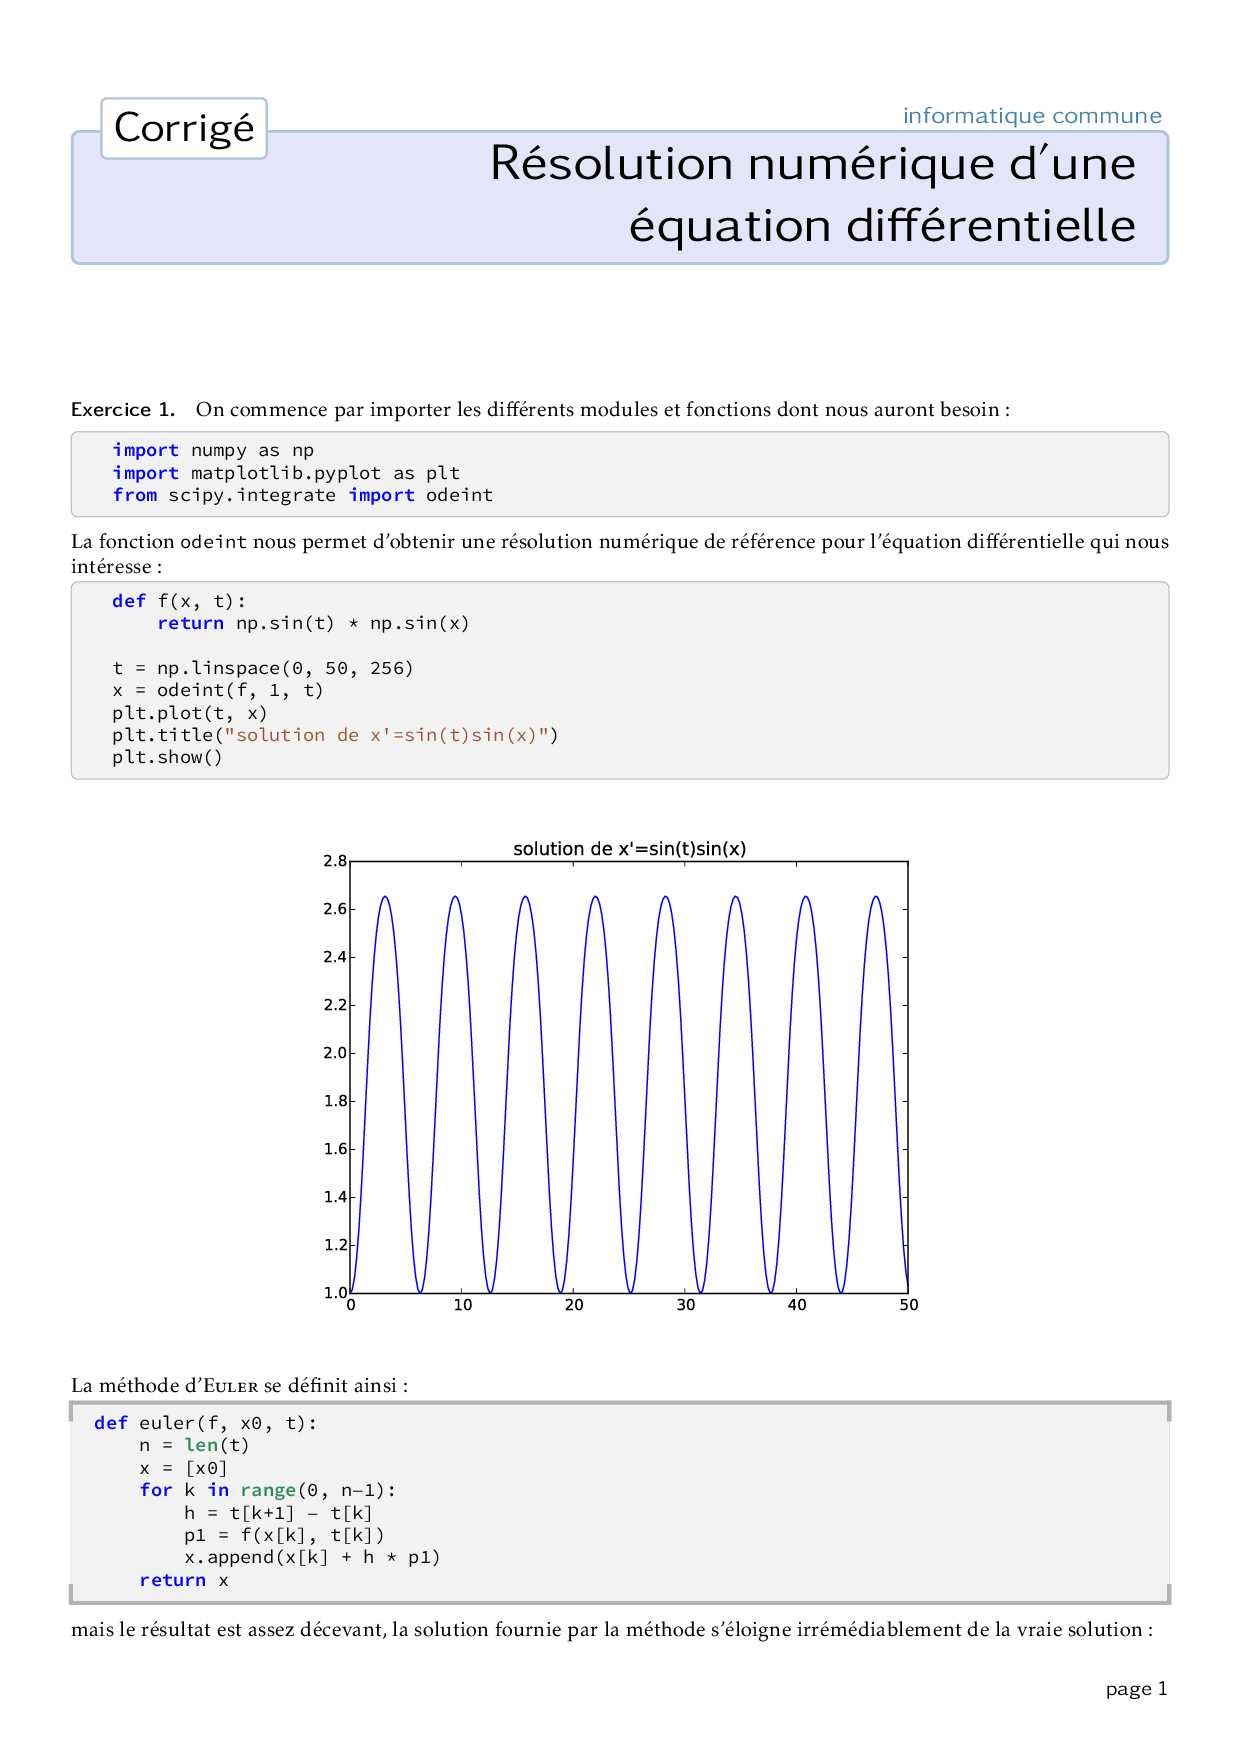Click the "plt.show()" code line
This screenshot has height=1754, width=1240.
click(x=167, y=757)
